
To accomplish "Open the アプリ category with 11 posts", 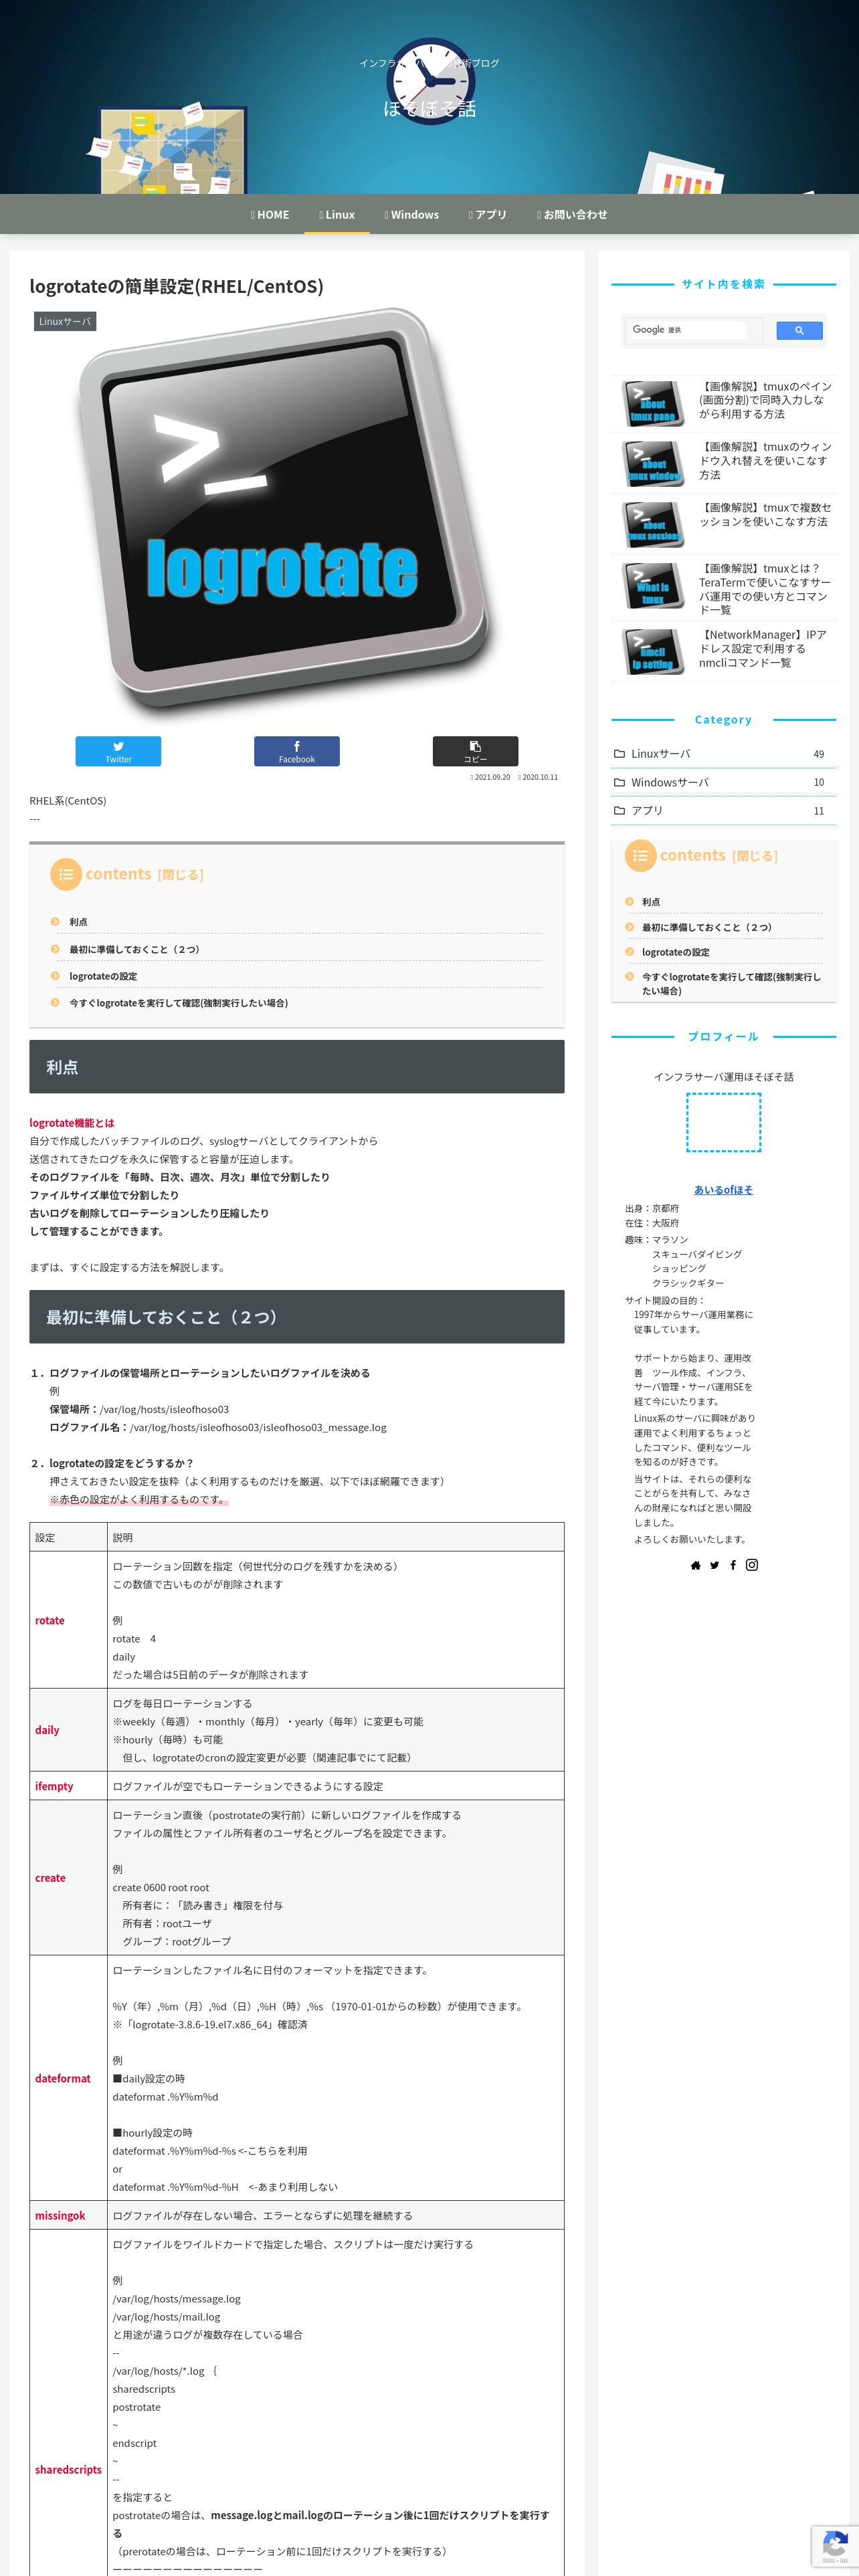I will pyautogui.click(x=723, y=810).
